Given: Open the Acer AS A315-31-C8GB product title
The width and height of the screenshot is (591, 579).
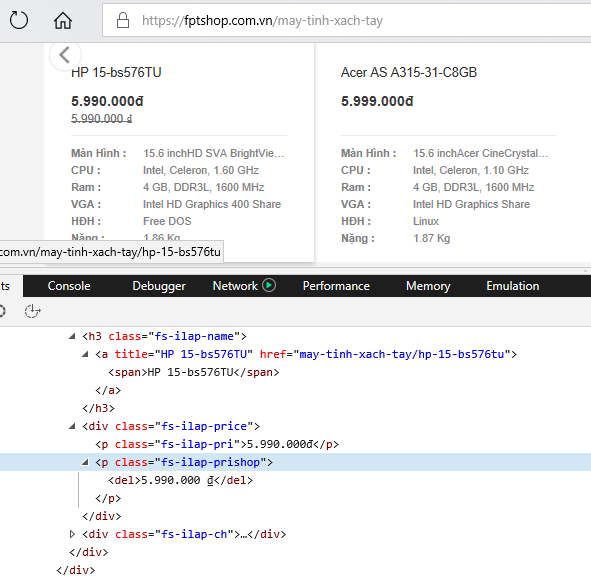Looking at the screenshot, I should click(x=409, y=72).
